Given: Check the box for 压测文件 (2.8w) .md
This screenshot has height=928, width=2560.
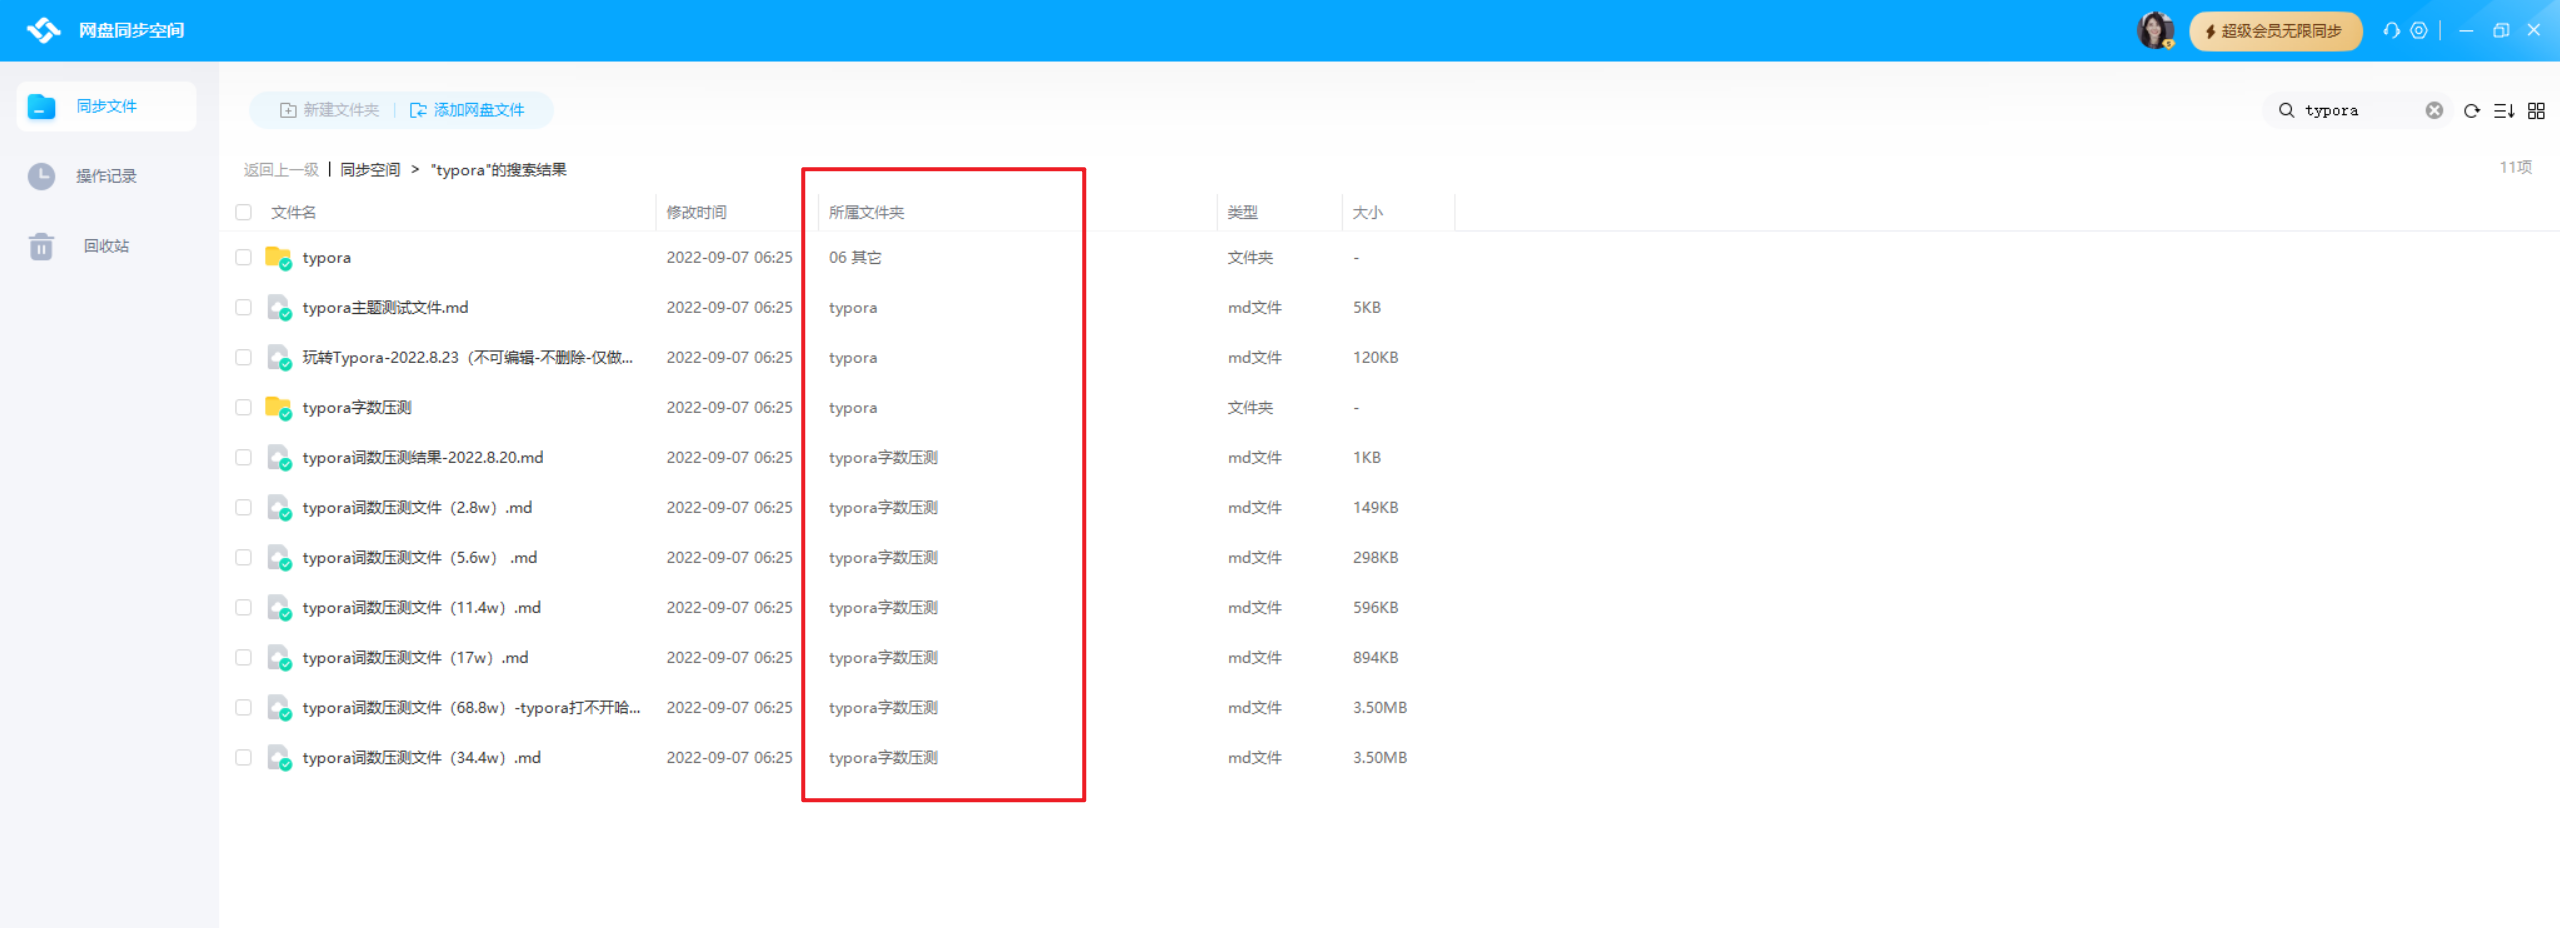Looking at the screenshot, I should 243,507.
